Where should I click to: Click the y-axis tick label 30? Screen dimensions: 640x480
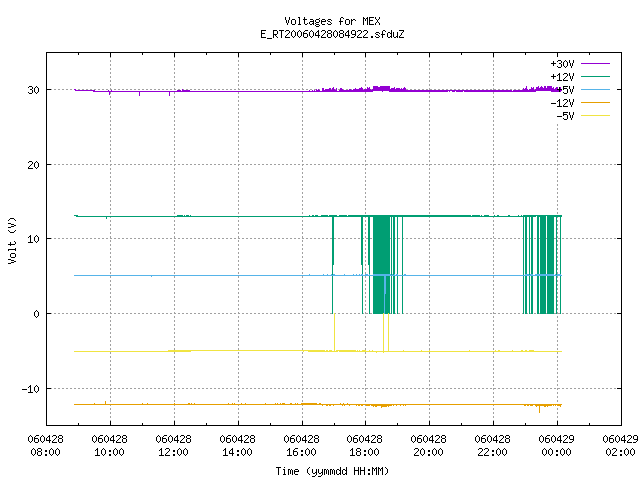click(x=33, y=90)
